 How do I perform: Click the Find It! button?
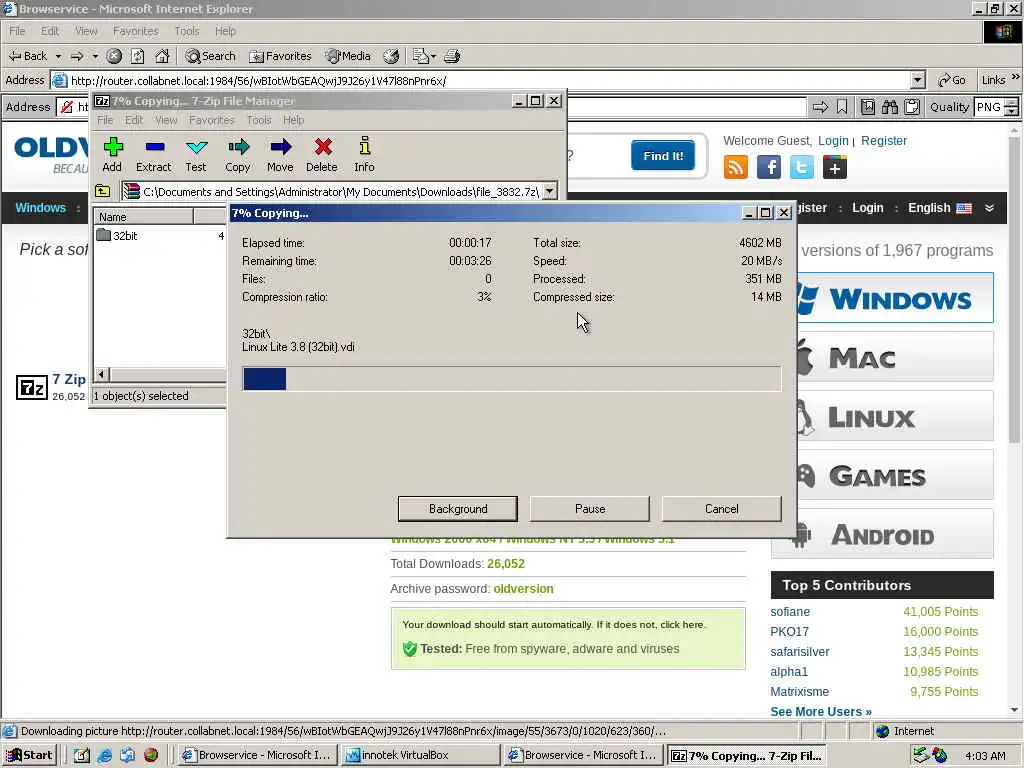[663, 155]
